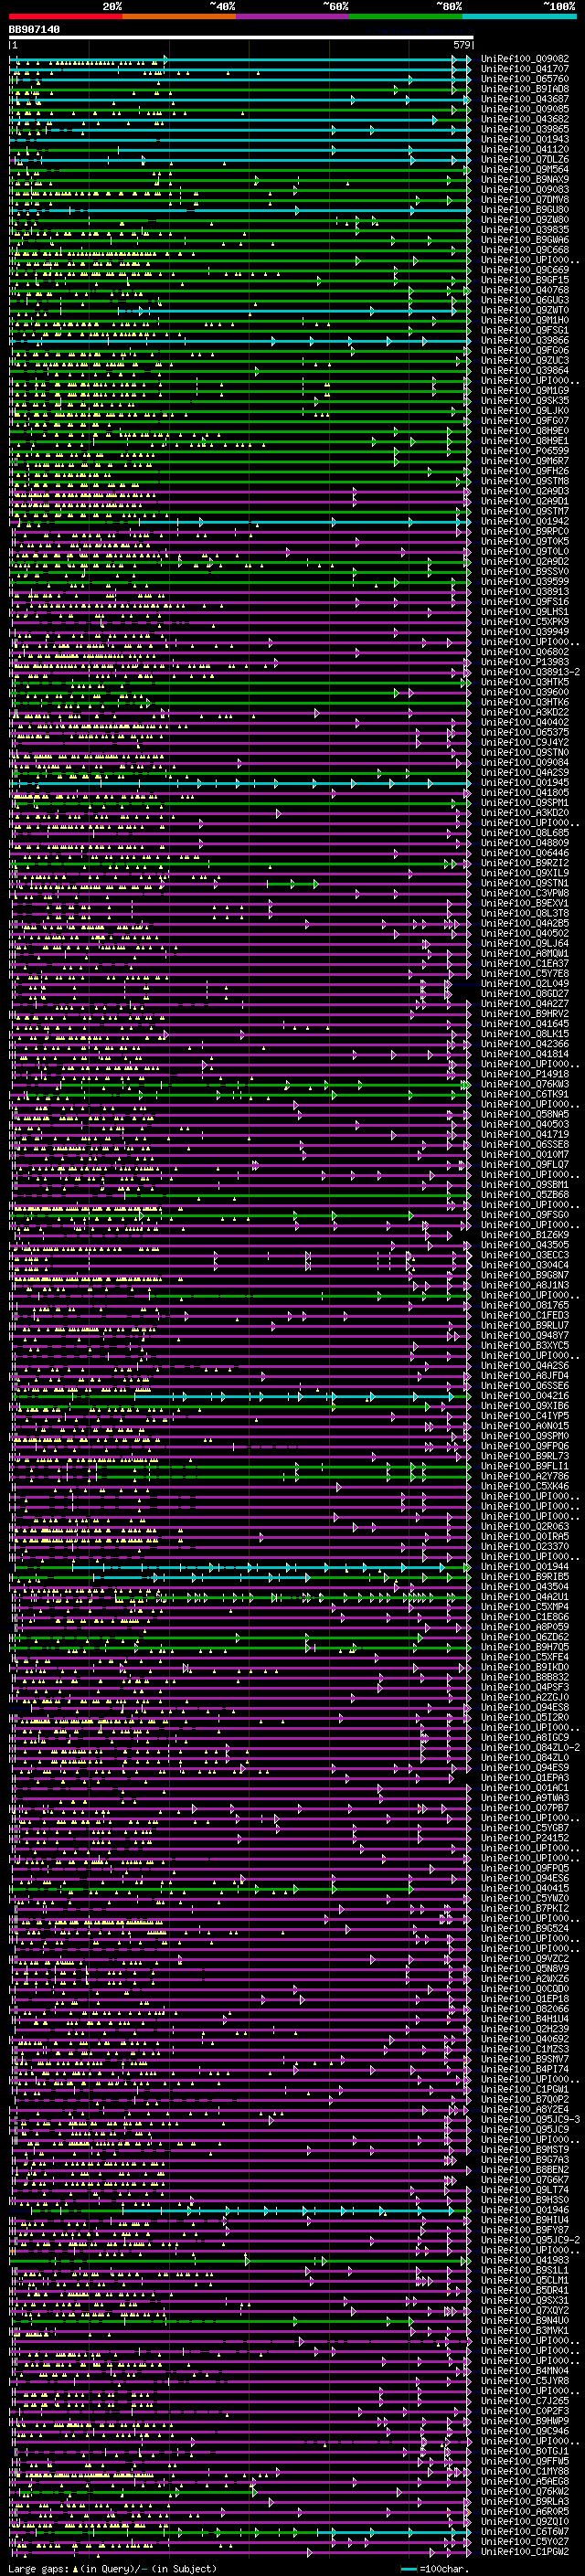Image resolution: width=585 pixels, height=2576 pixels.
Task: Select the query ID BB907140
Action: pos(34,30)
